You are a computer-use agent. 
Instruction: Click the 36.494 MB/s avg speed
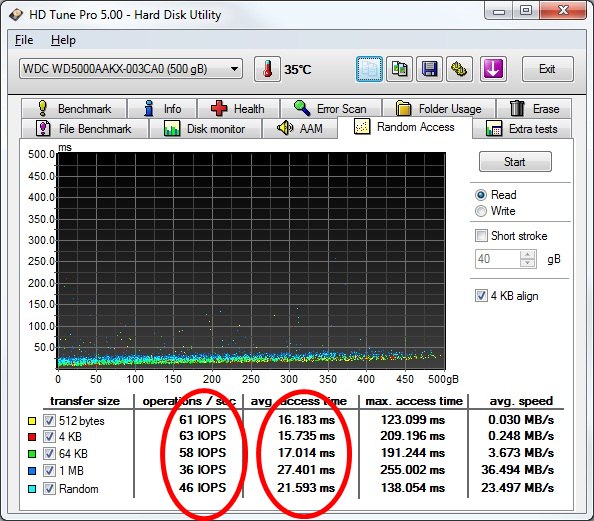pos(517,470)
